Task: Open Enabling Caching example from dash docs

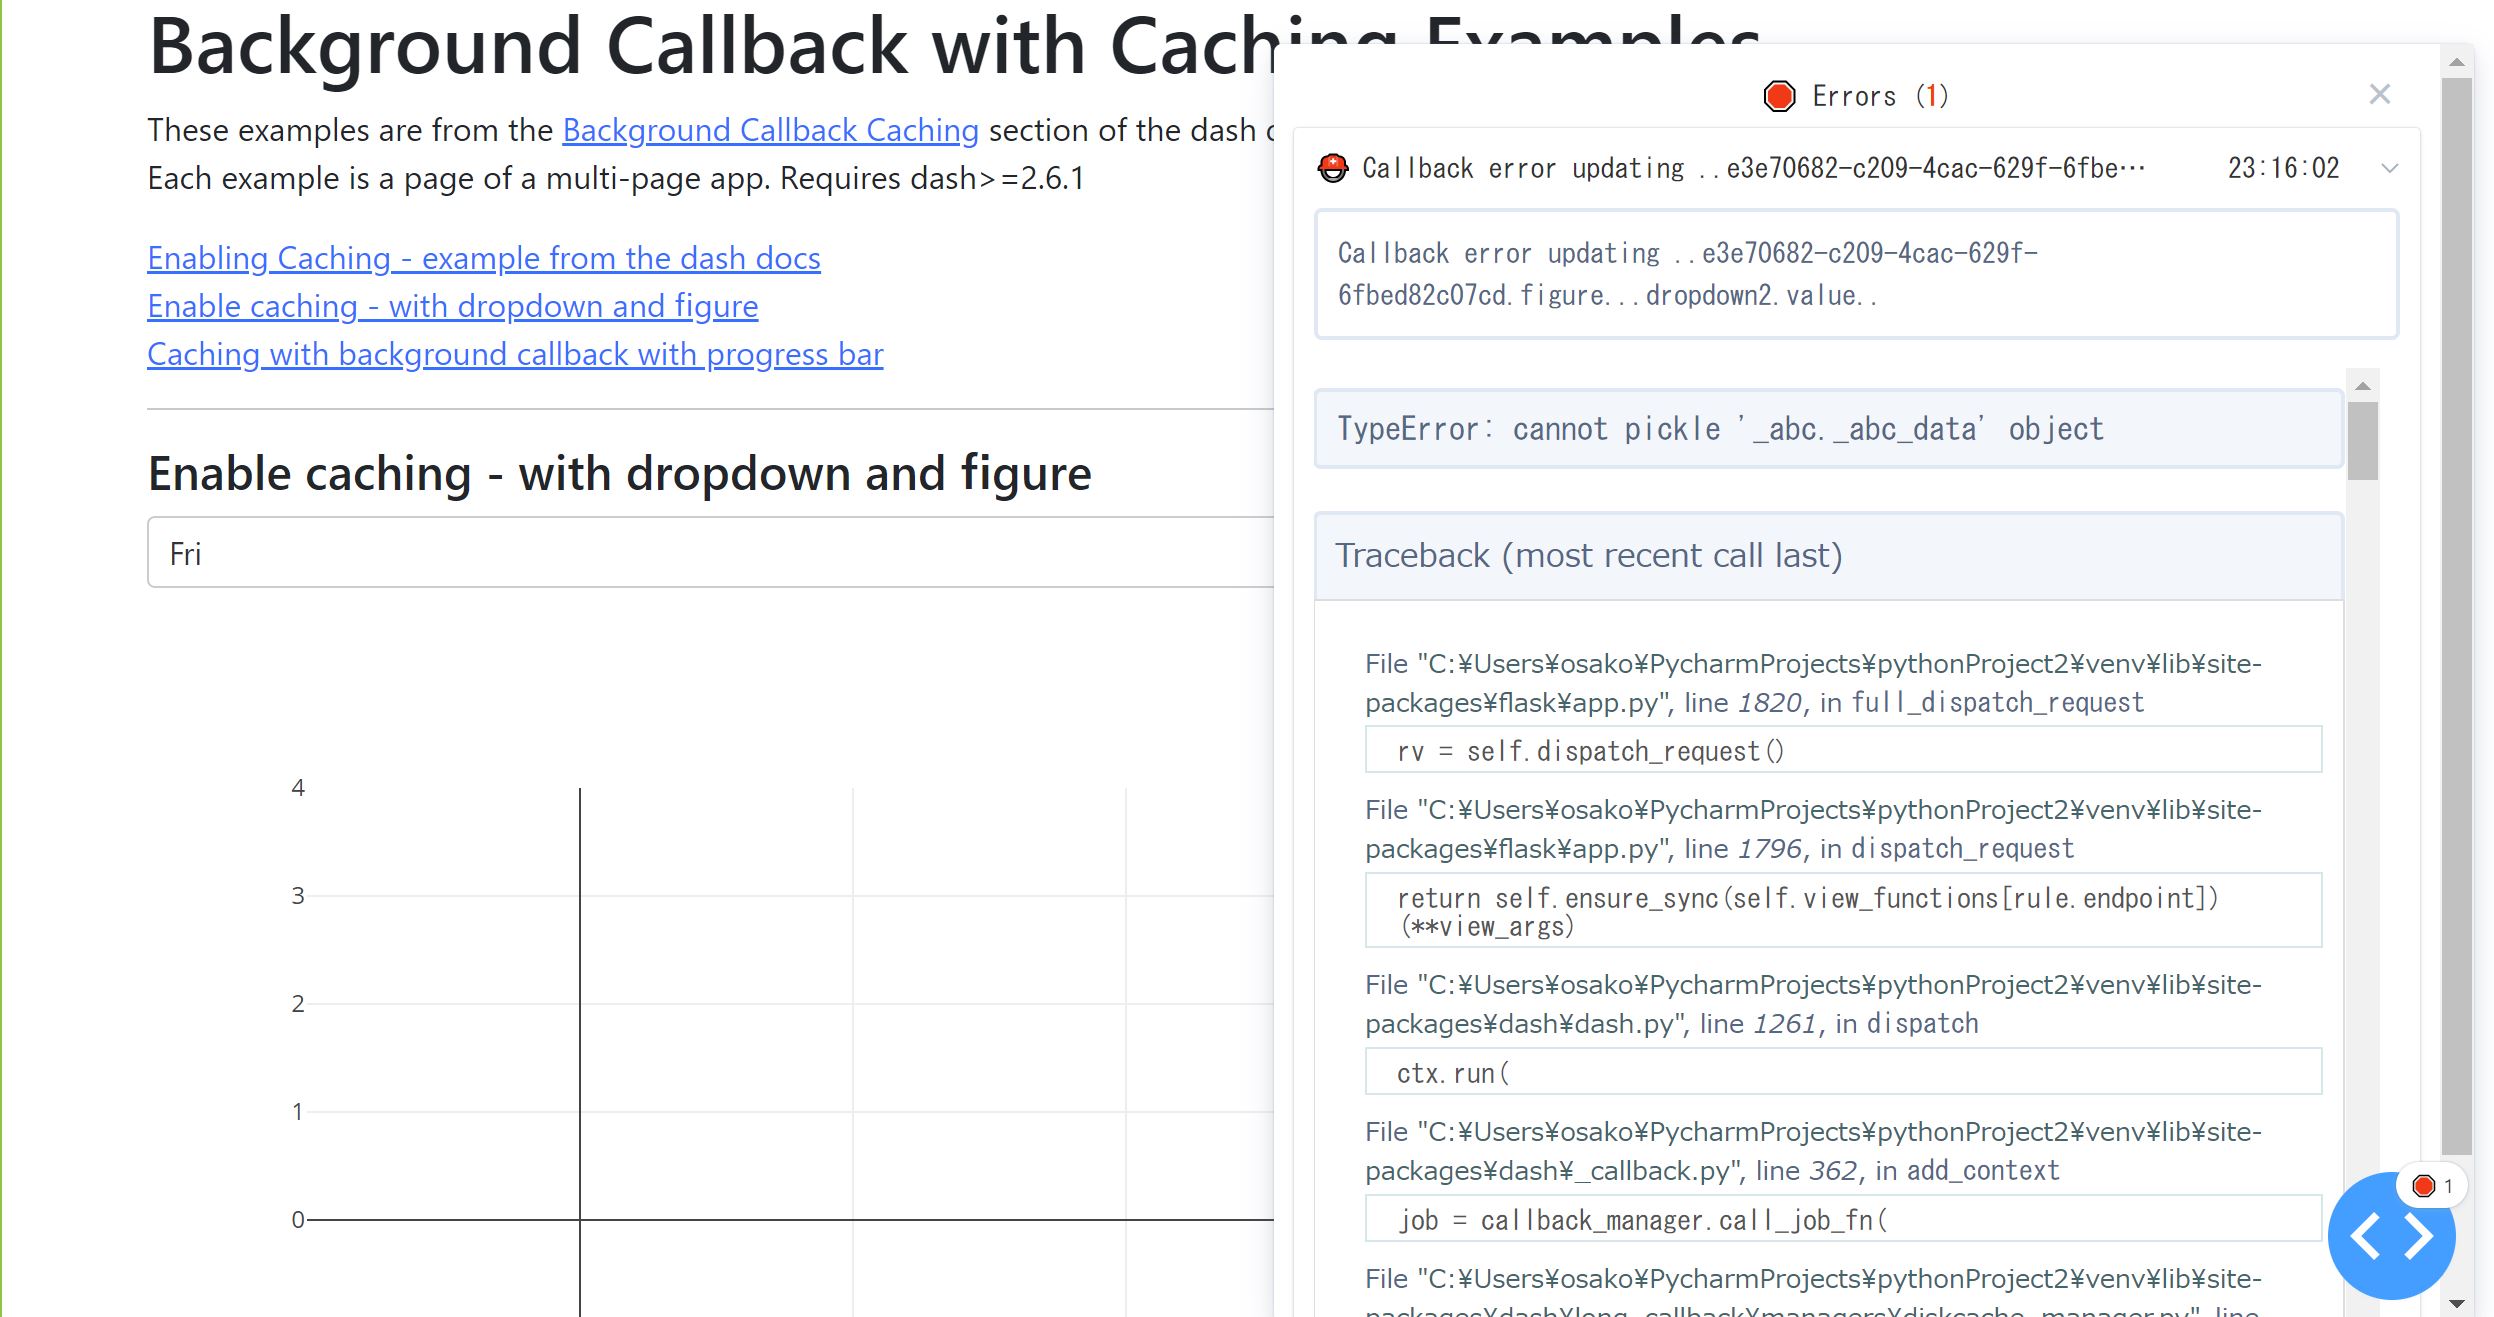Action: pyautogui.click(x=483, y=258)
